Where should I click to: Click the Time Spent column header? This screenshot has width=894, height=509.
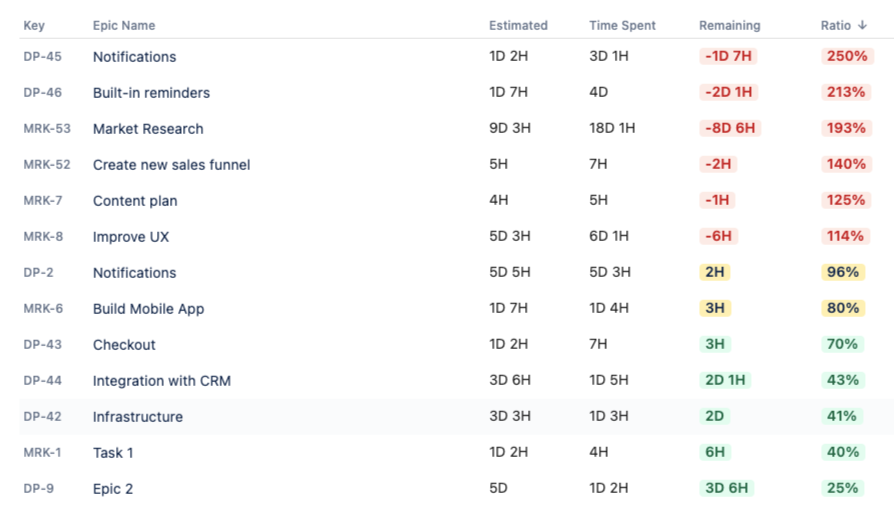tap(622, 25)
